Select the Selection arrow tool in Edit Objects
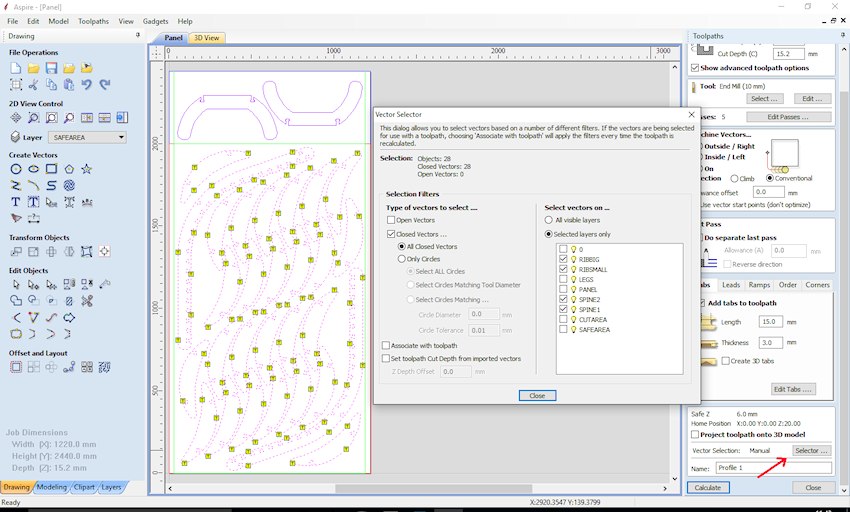The width and height of the screenshot is (850, 512). pos(16,284)
